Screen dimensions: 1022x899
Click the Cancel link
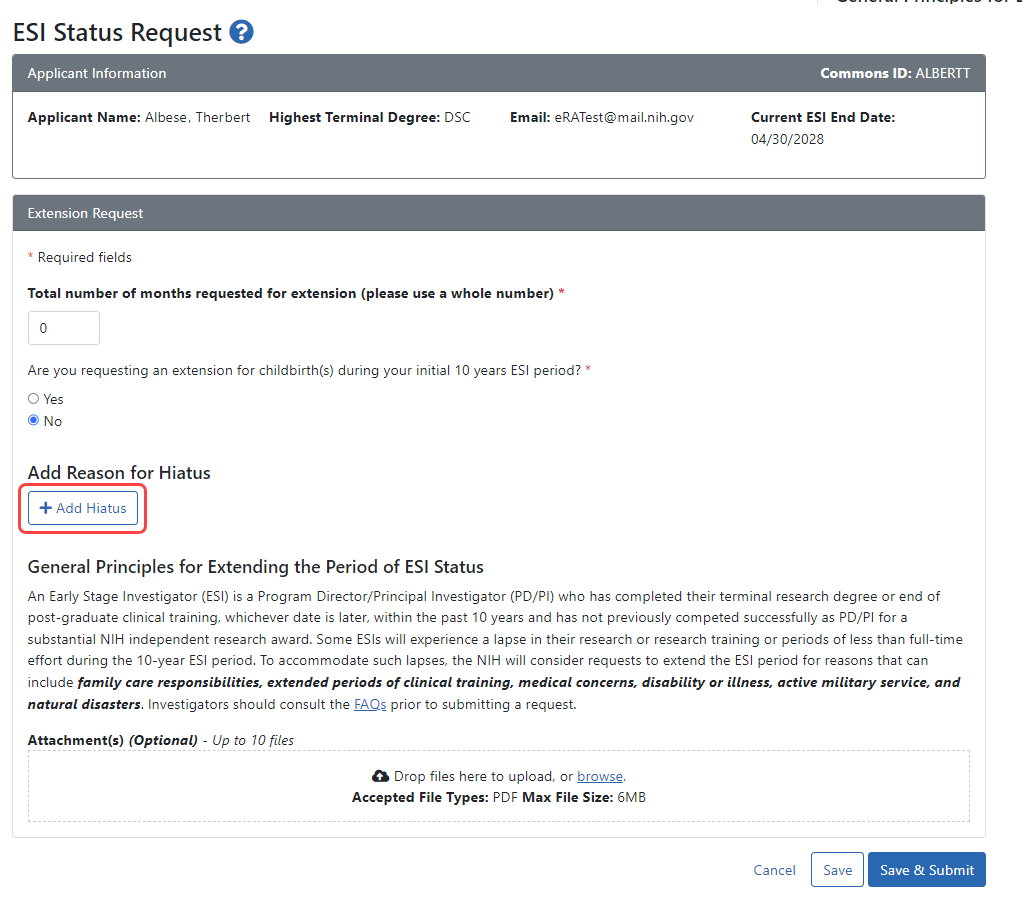(x=774, y=870)
